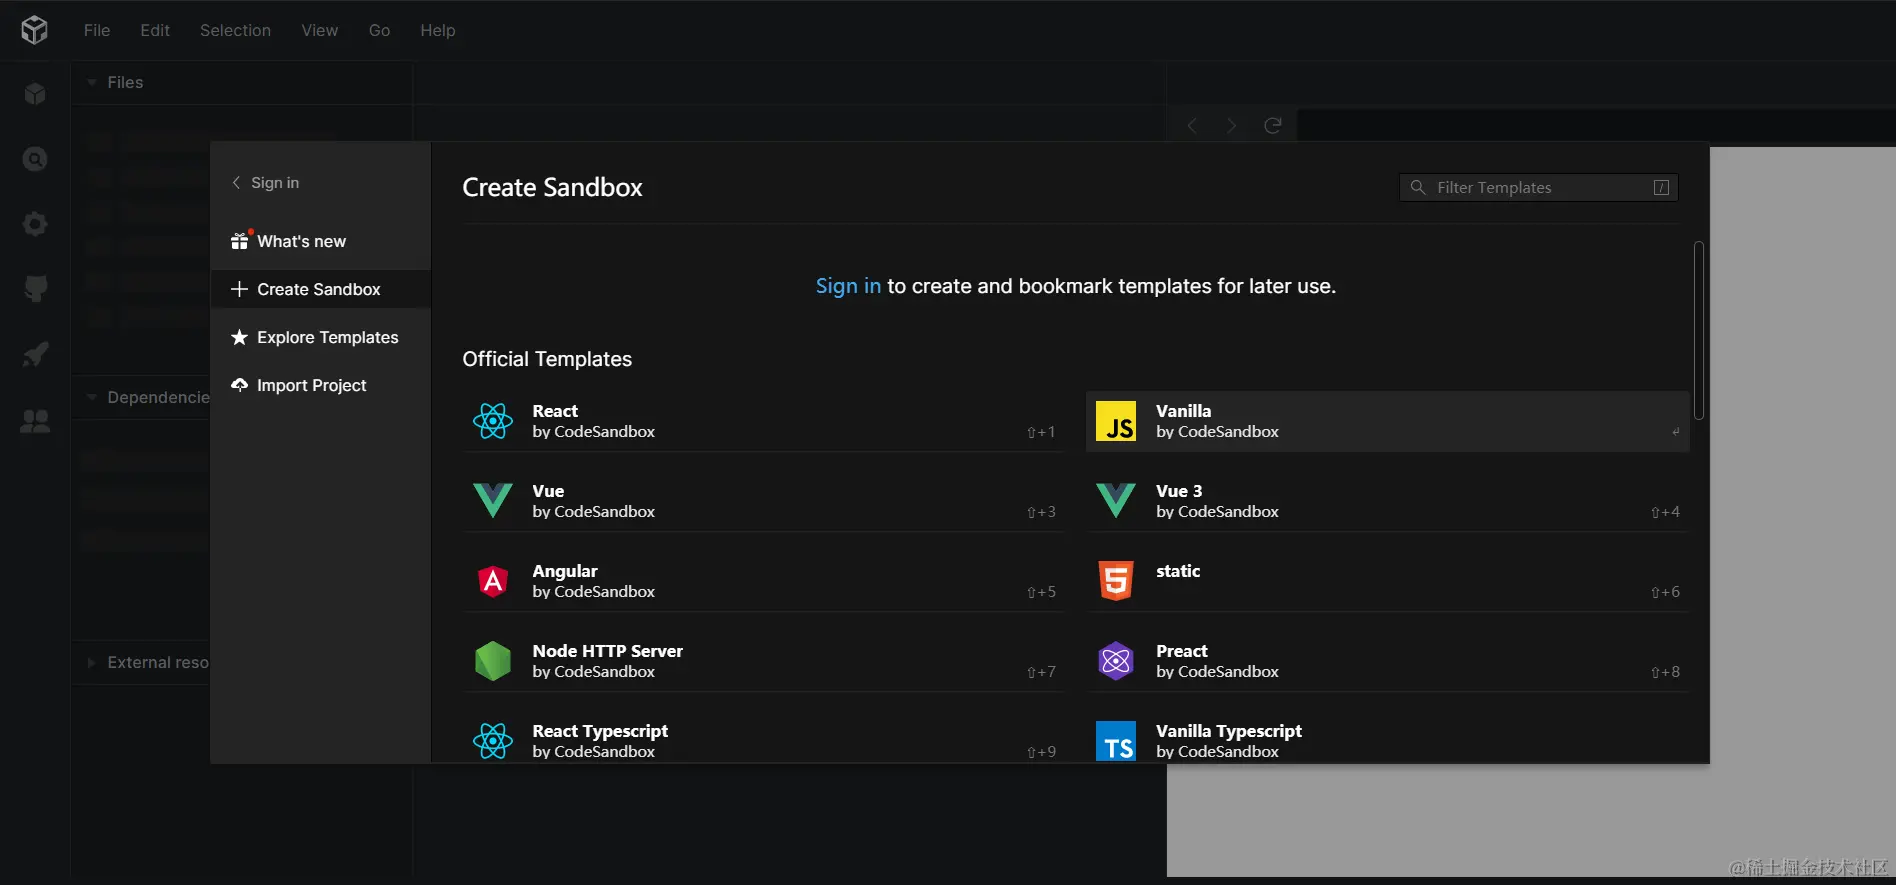Collapse the Dependencies section
Viewport: 1896px width, 885px height.
92,397
